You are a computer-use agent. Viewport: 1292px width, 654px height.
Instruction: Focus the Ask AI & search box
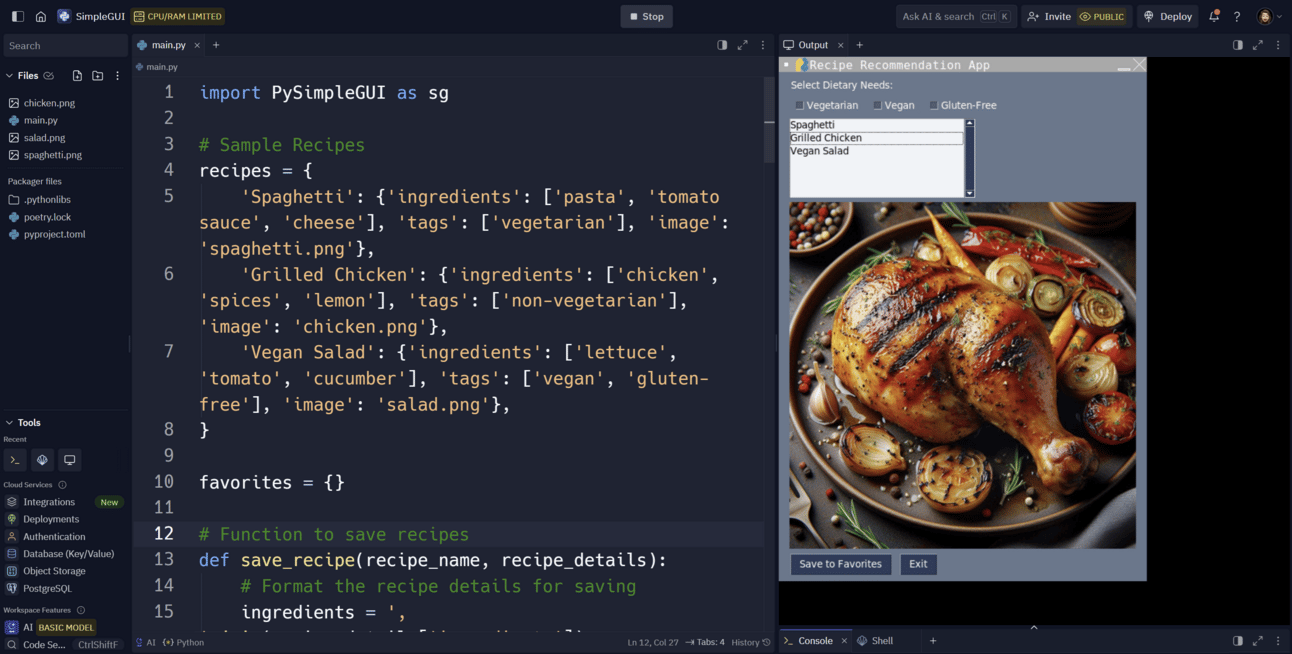pos(956,16)
